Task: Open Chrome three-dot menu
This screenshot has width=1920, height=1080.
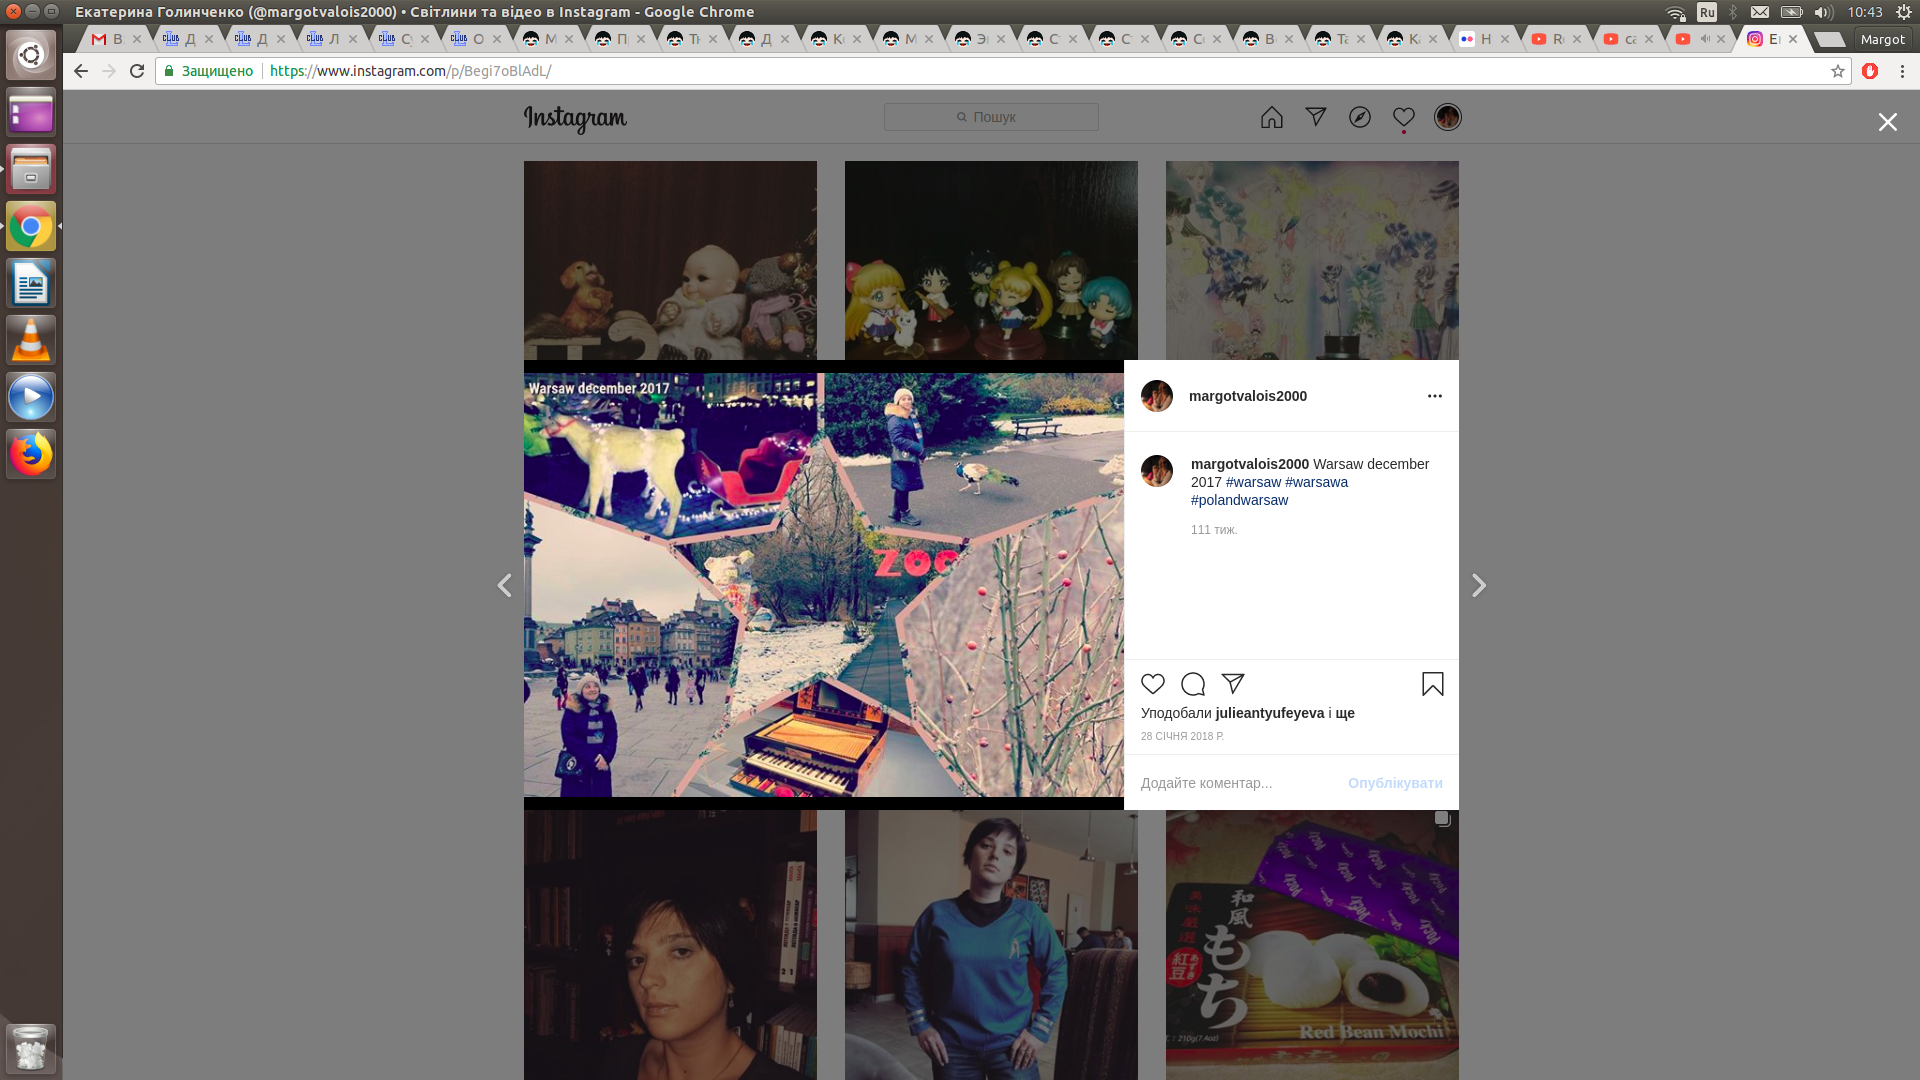Action: click(1902, 71)
